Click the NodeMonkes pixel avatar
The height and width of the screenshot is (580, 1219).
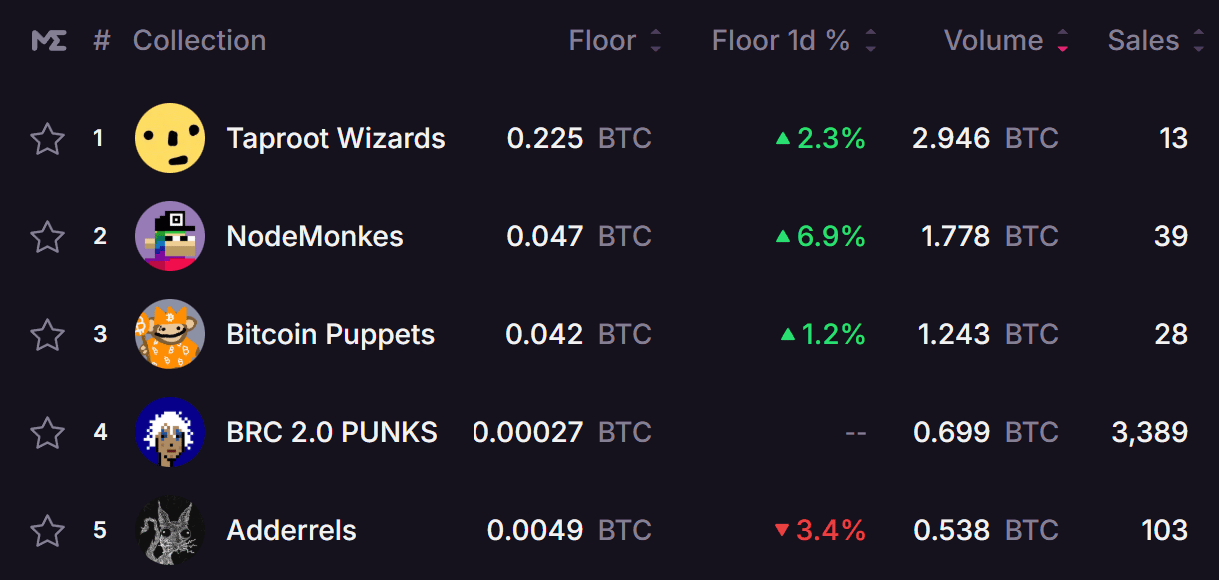pos(170,236)
